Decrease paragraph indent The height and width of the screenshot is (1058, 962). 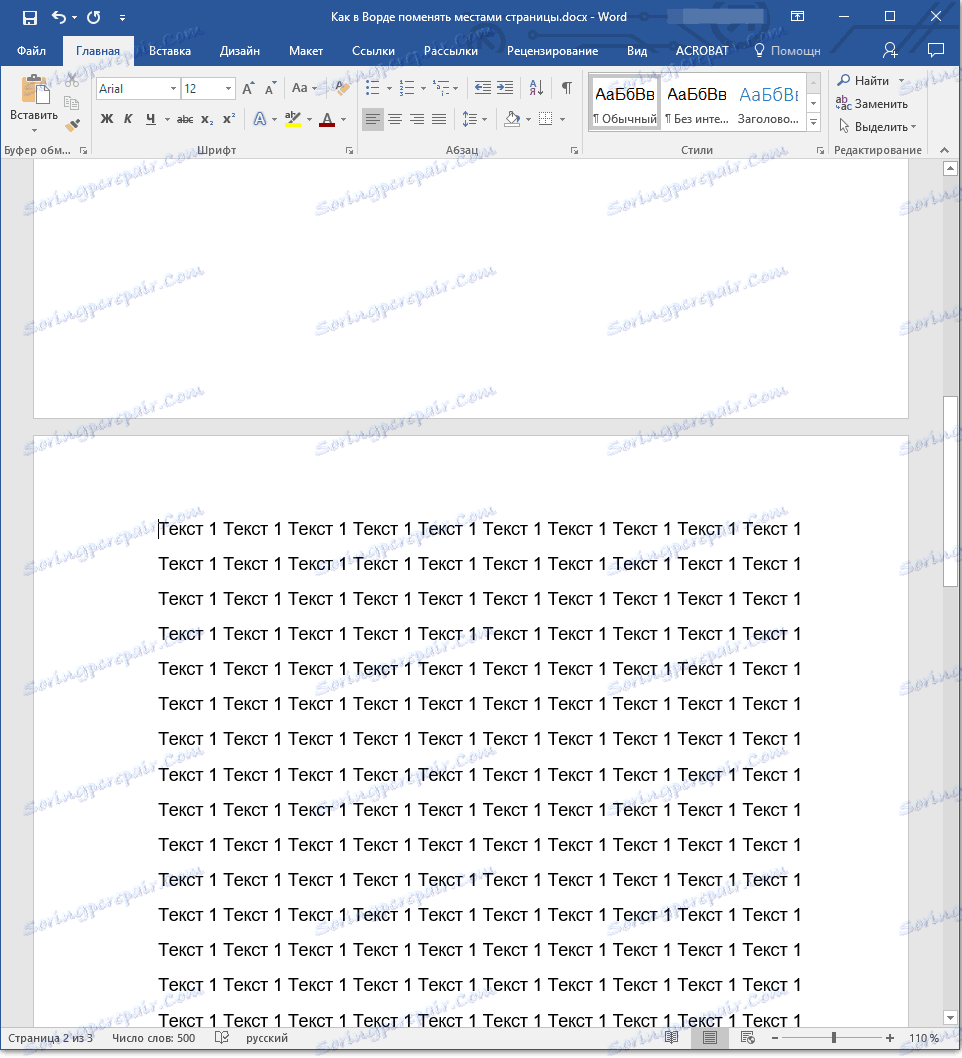click(482, 88)
